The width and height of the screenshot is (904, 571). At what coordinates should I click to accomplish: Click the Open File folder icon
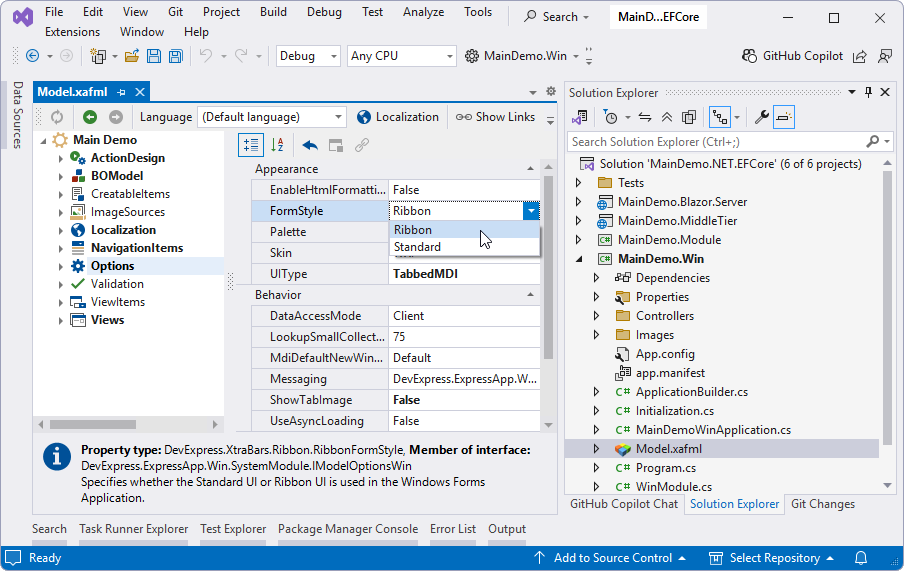pos(132,56)
